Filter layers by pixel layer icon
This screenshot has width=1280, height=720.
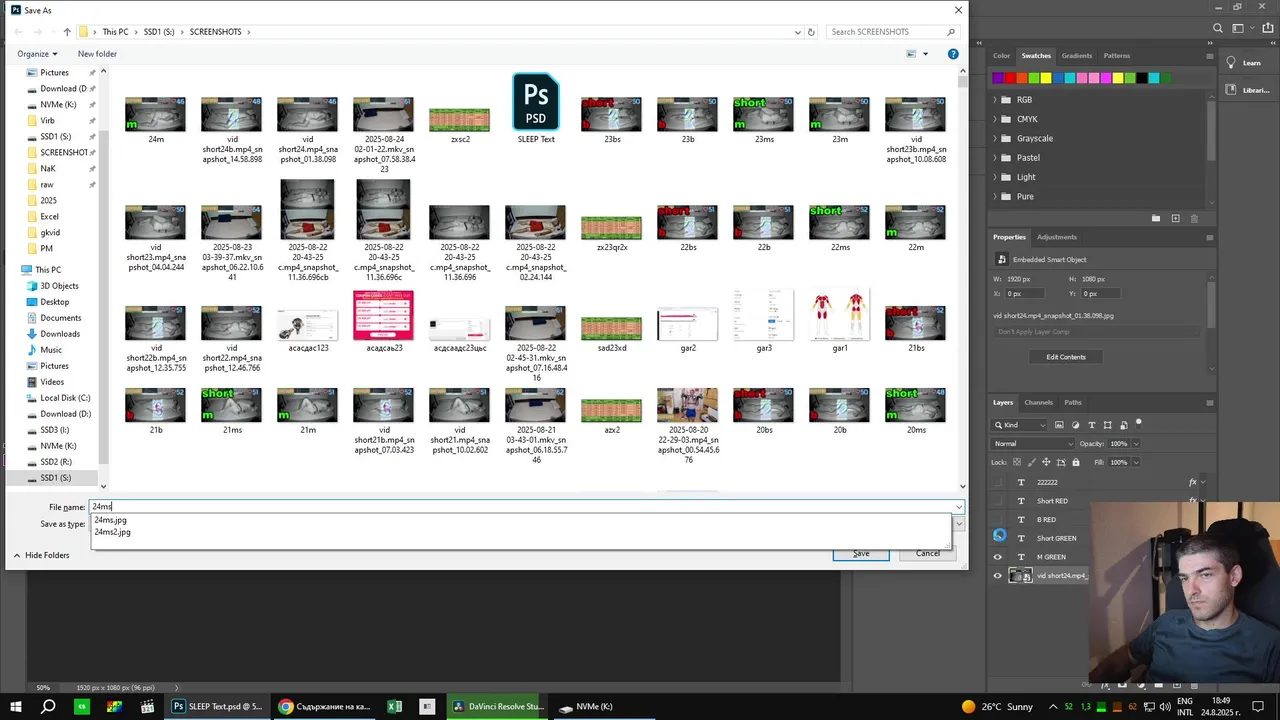(1061, 425)
